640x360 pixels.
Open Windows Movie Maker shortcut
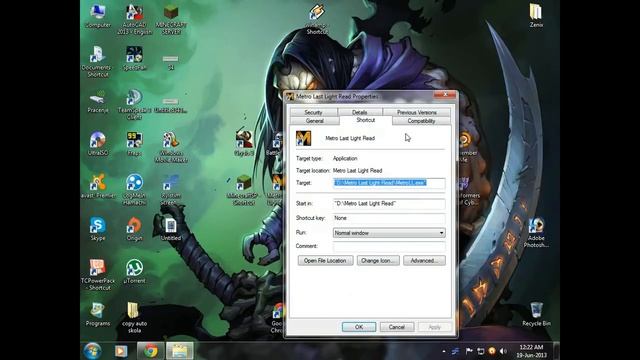pos(171,147)
